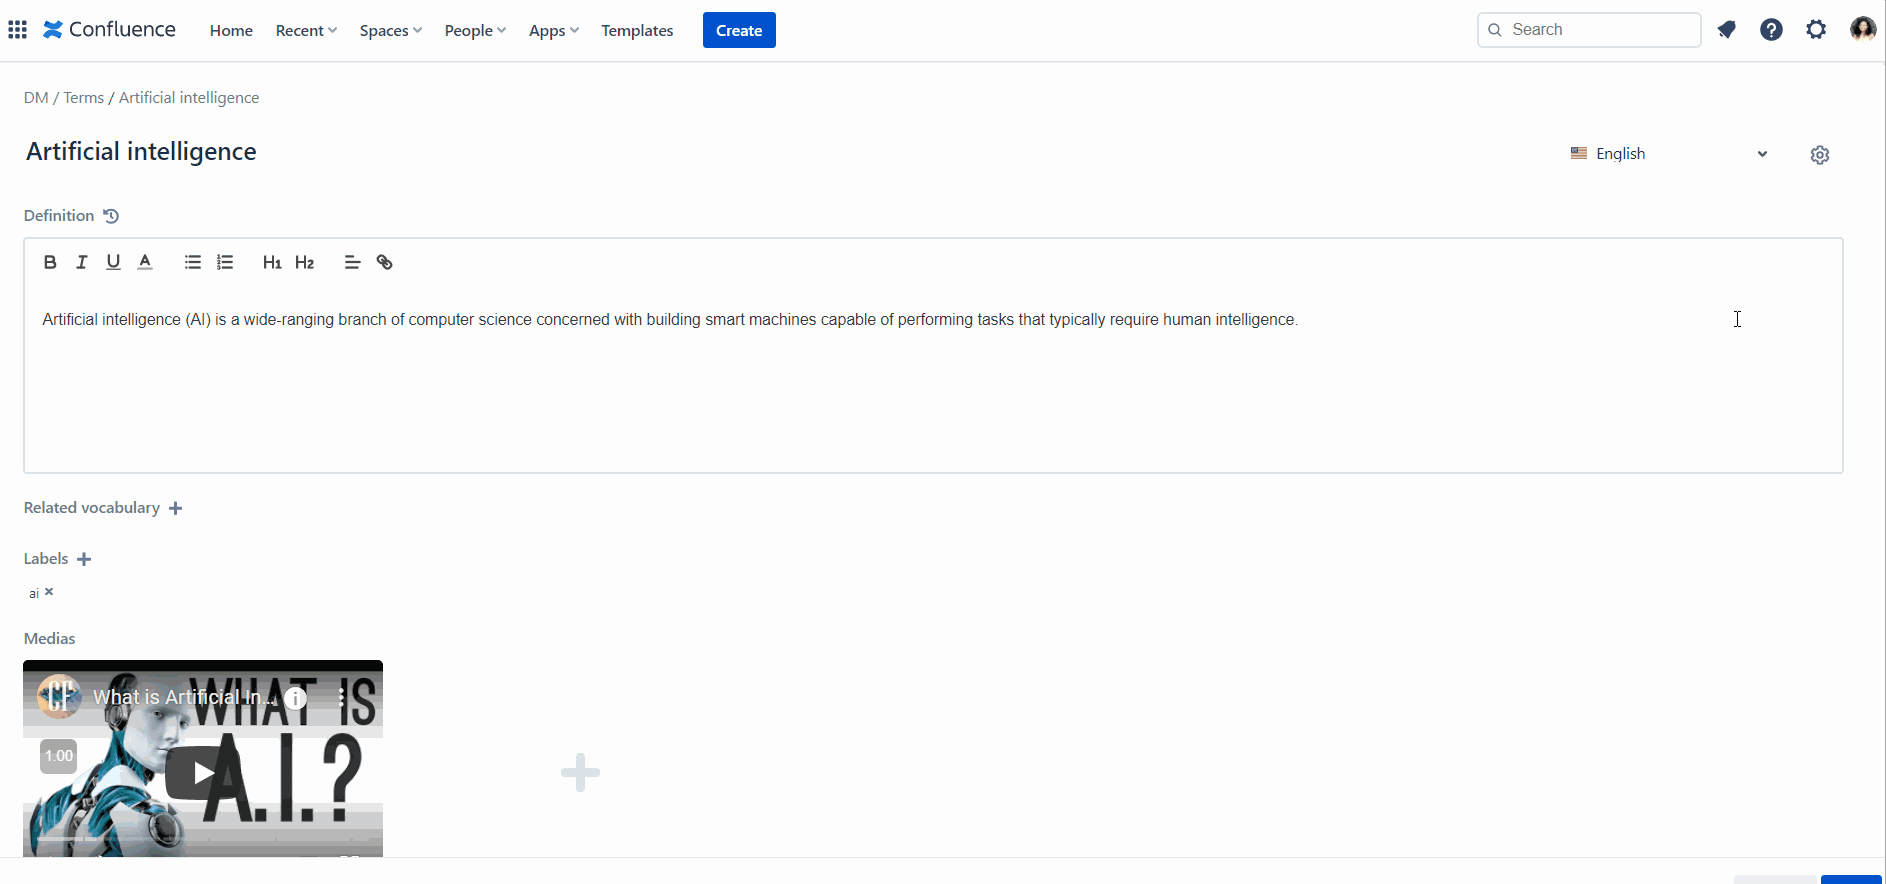View definition revision history
The height and width of the screenshot is (884, 1886).
(x=111, y=216)
